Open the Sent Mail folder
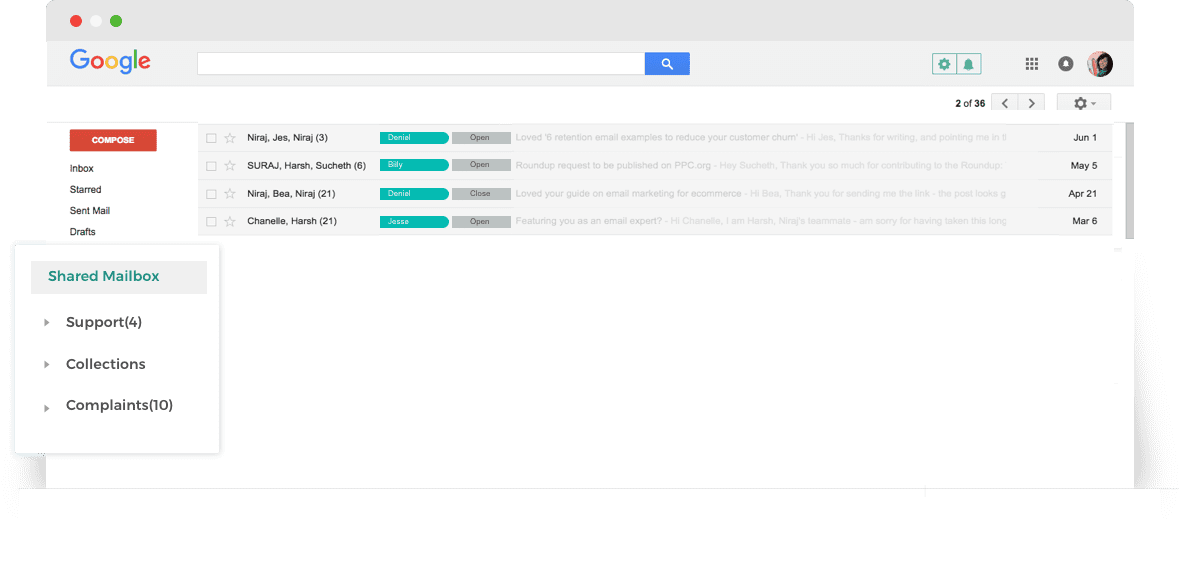 pos(90,211)
